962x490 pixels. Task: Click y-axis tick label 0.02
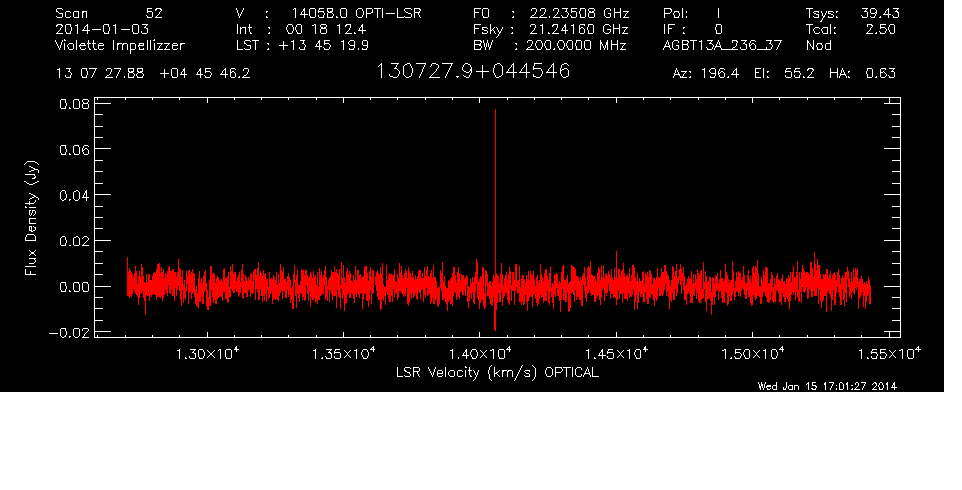point(74,241)
